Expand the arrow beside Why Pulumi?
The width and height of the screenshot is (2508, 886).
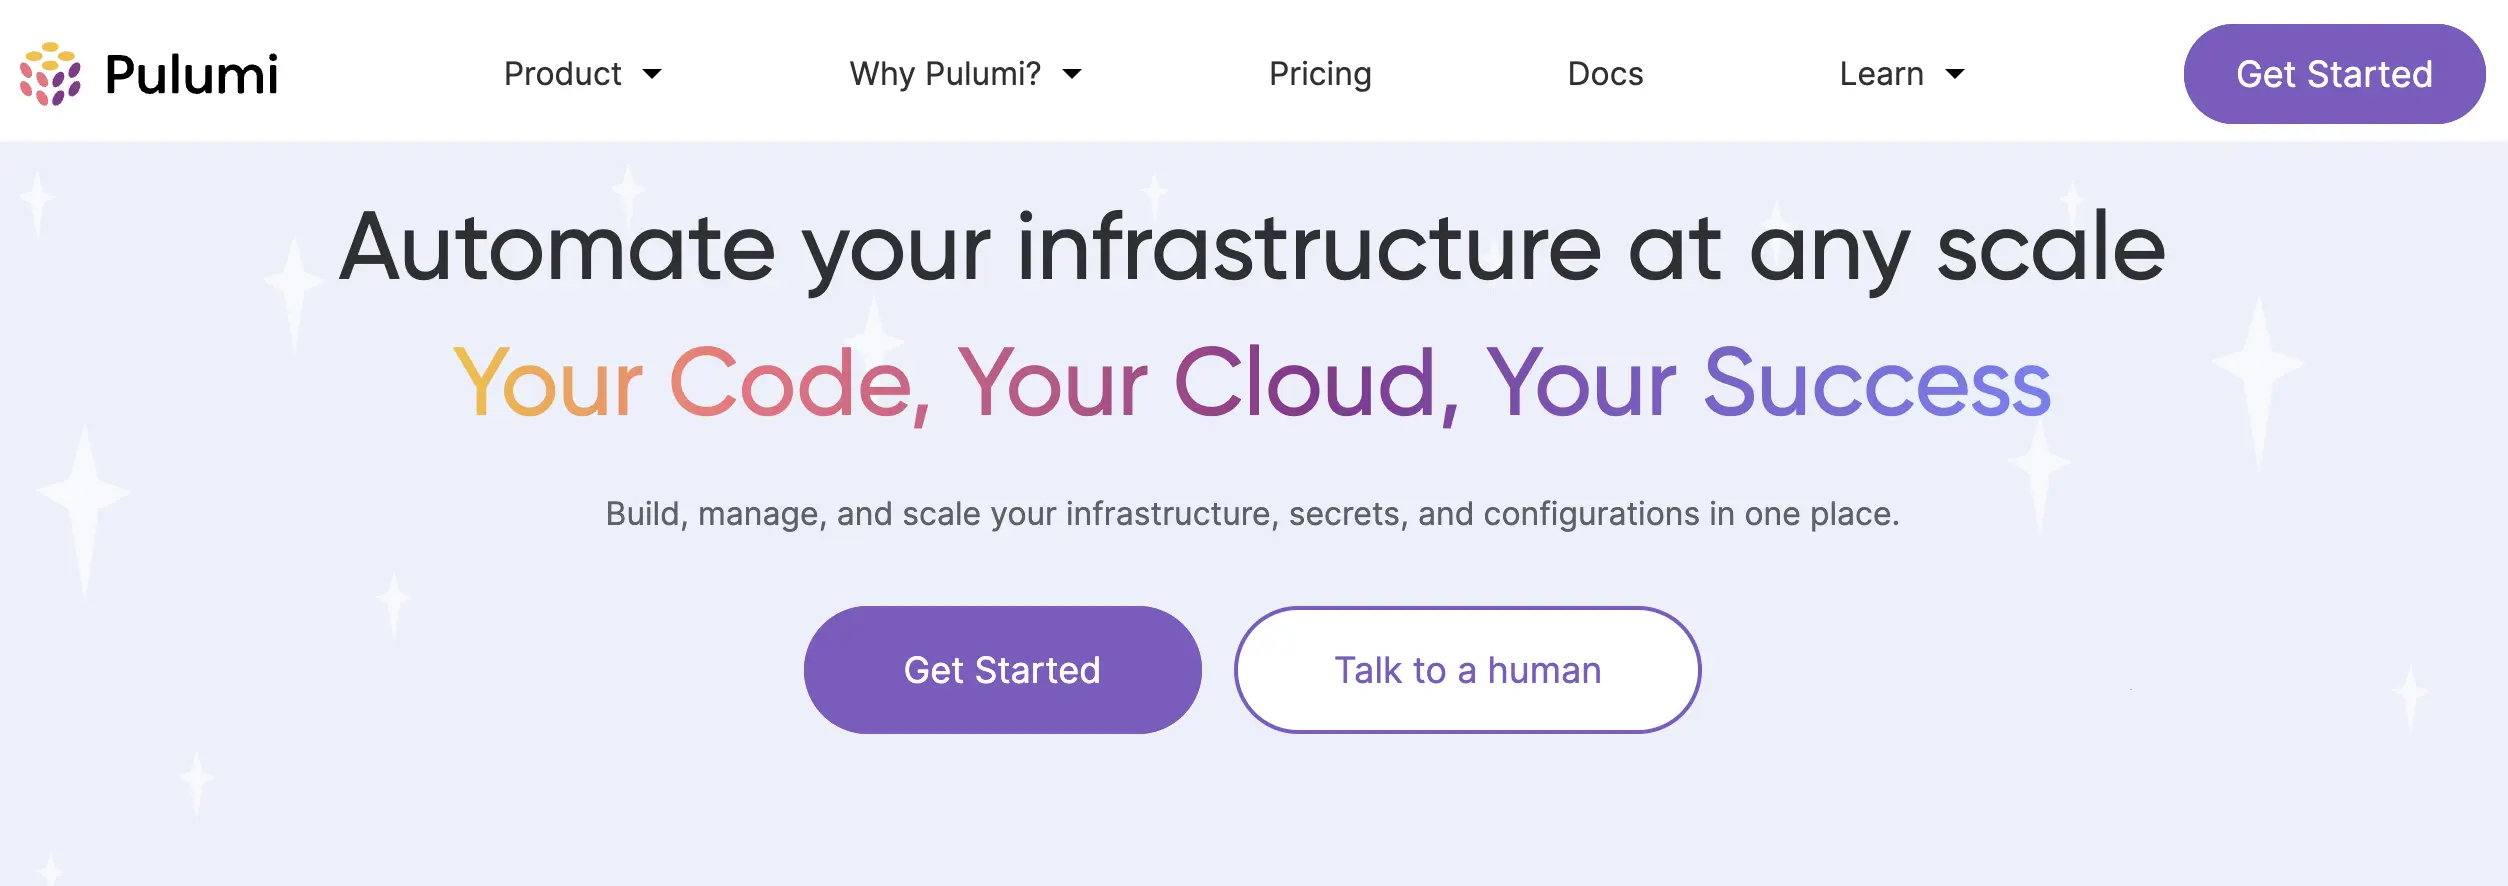click(1072, 74)
